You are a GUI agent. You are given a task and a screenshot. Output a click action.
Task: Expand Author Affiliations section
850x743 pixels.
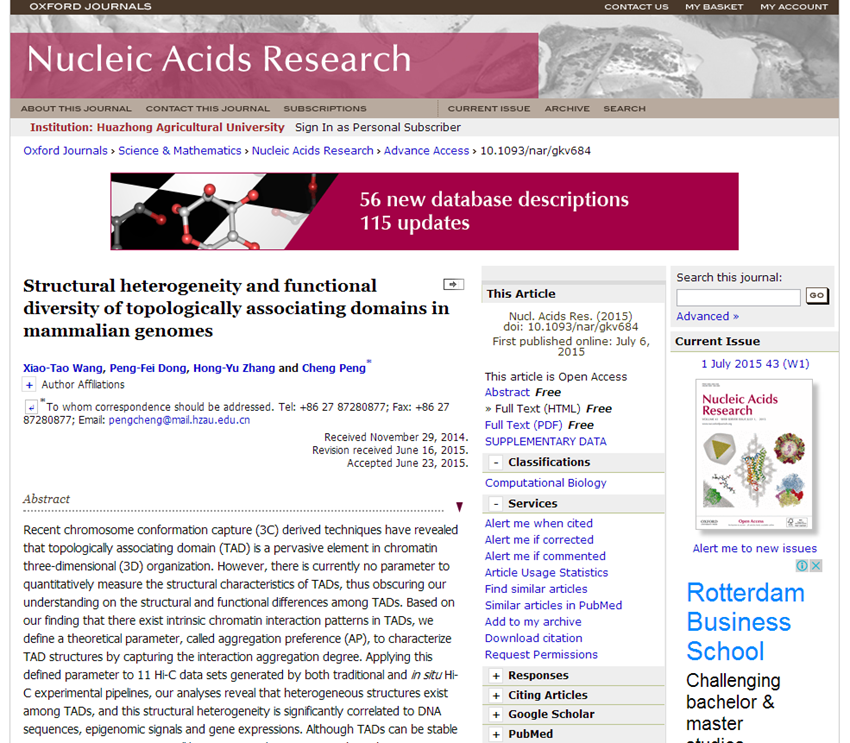29,385
